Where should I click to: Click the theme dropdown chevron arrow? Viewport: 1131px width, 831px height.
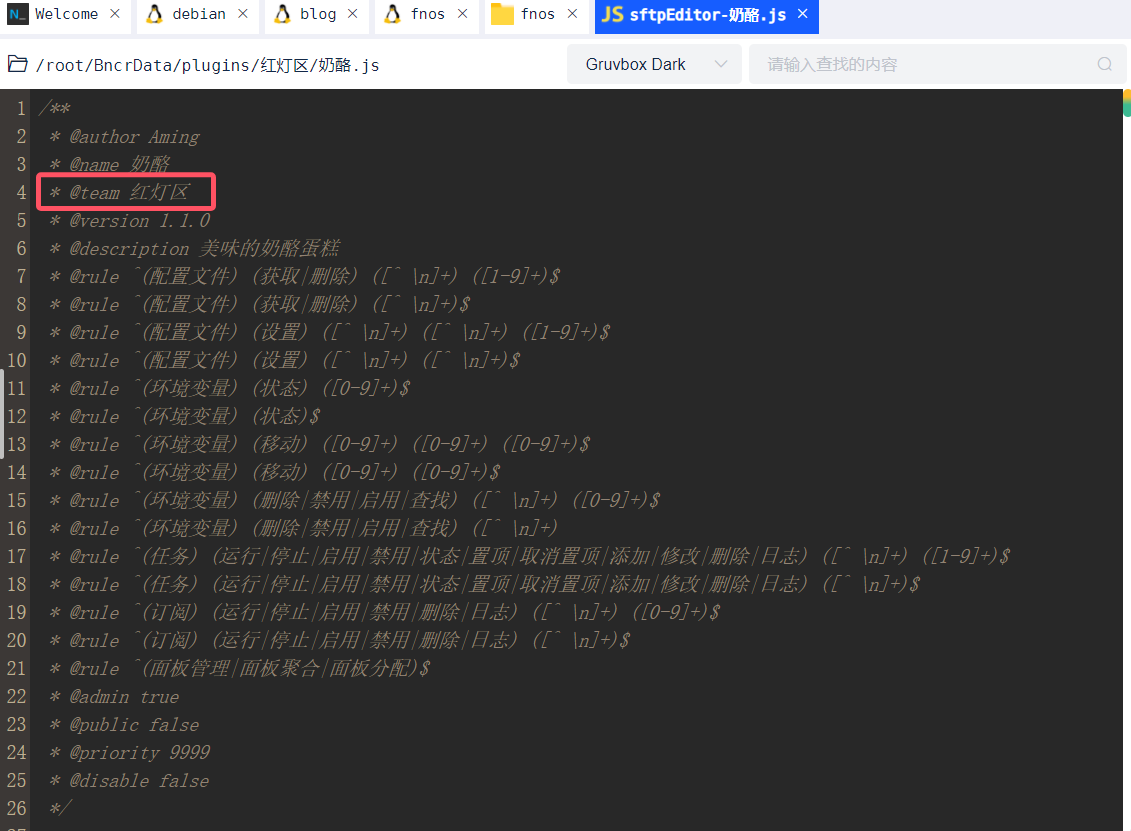coord(721,64)
